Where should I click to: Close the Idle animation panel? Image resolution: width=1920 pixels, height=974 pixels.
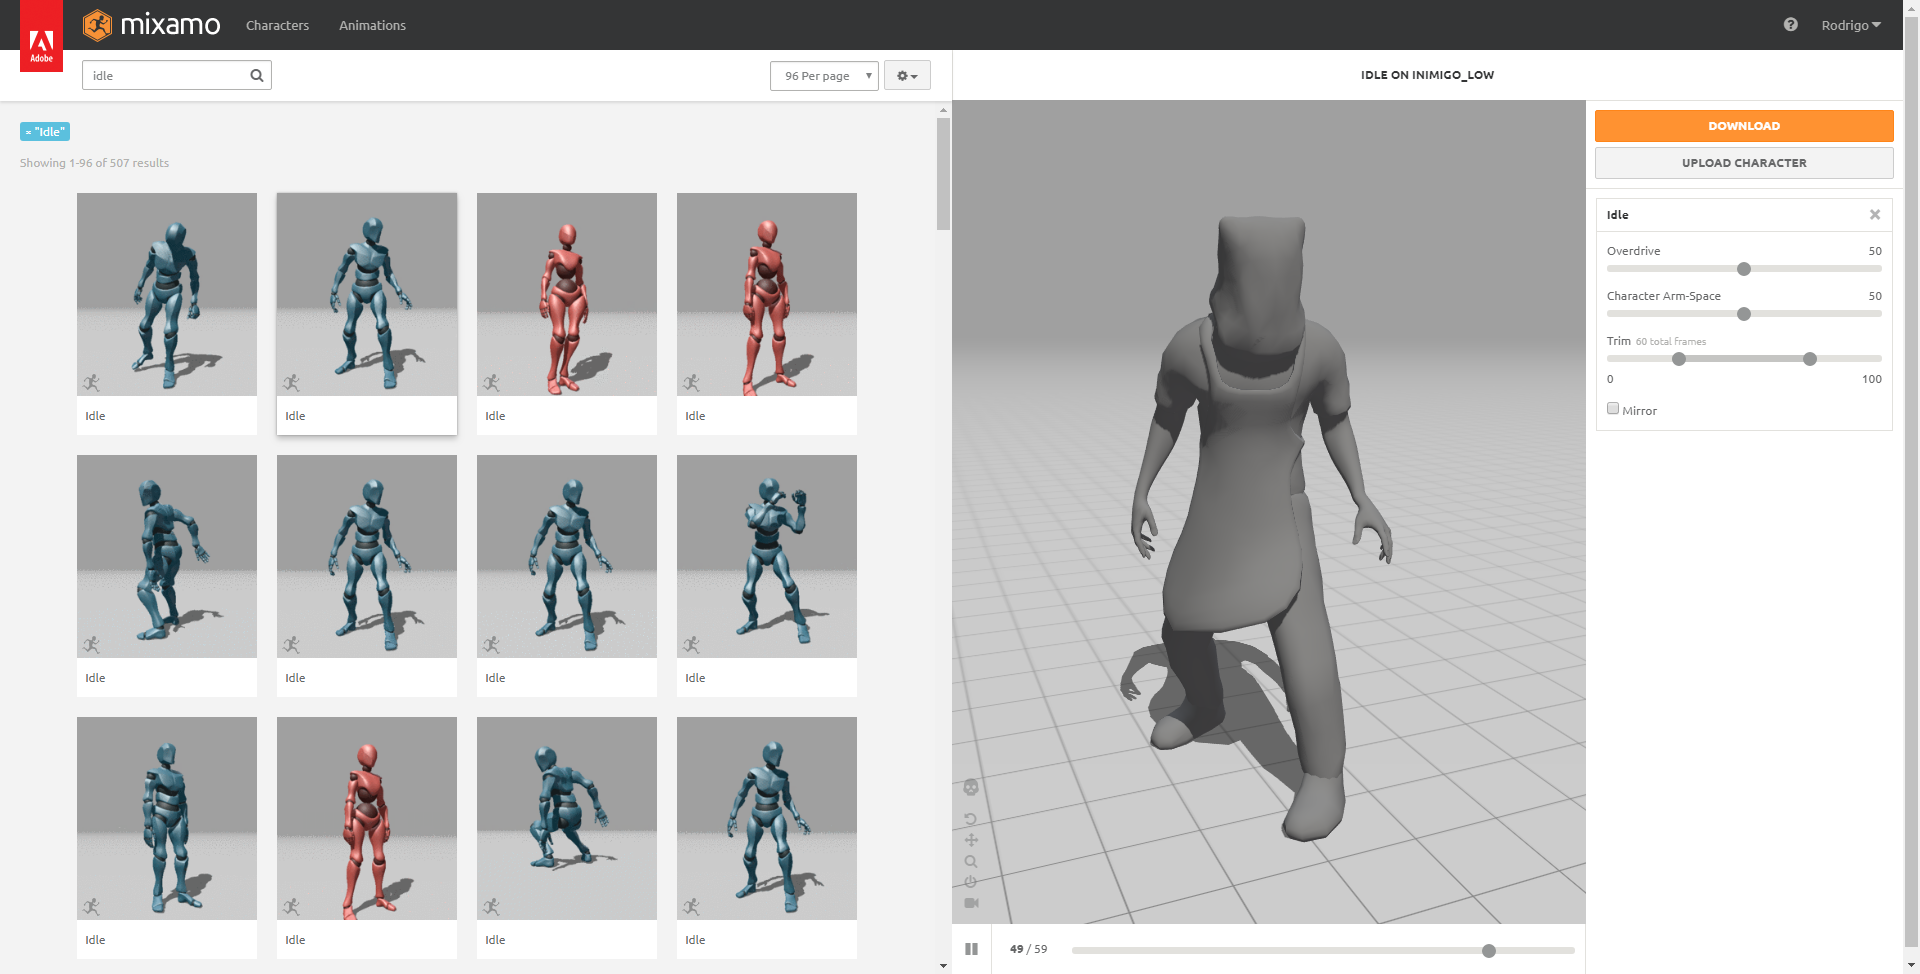pos(1875,215)
